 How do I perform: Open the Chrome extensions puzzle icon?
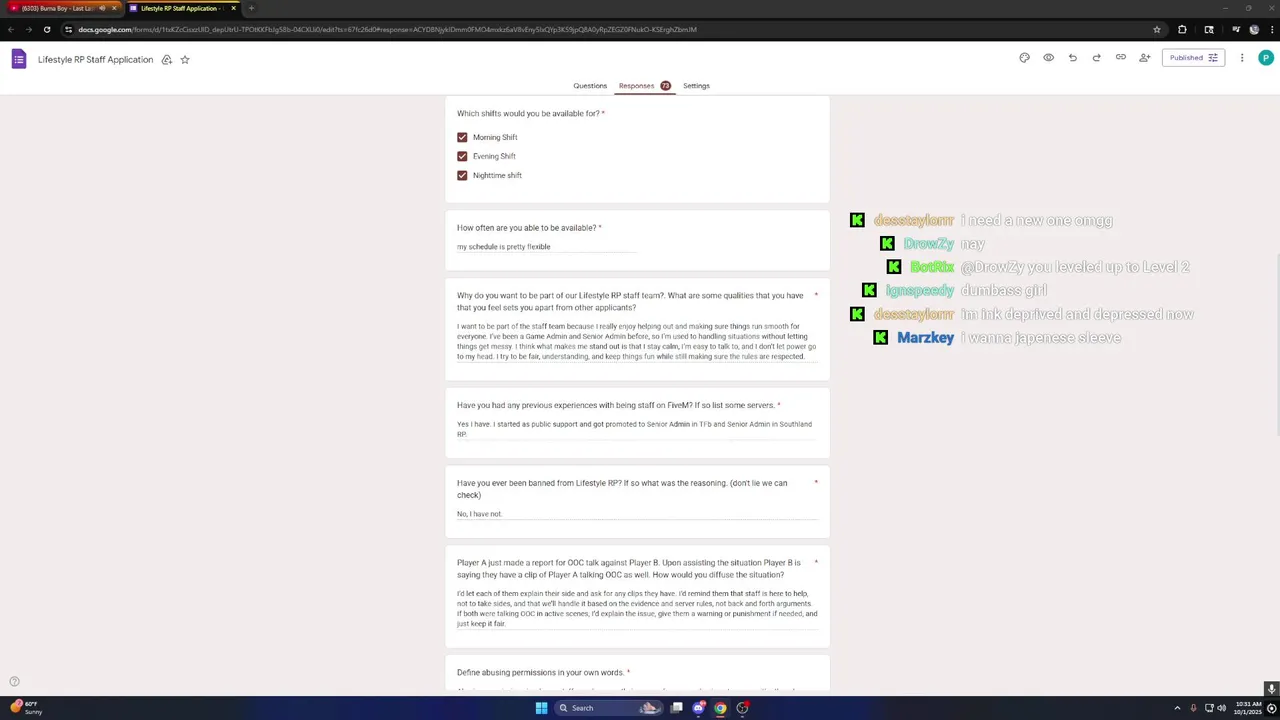(x=1182, y=29)
